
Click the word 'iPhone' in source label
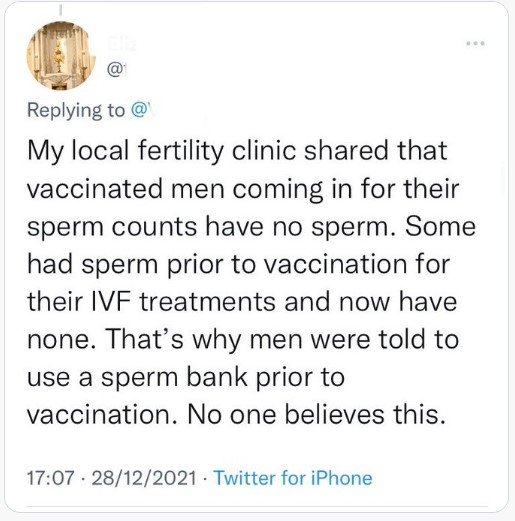(341, 478)
